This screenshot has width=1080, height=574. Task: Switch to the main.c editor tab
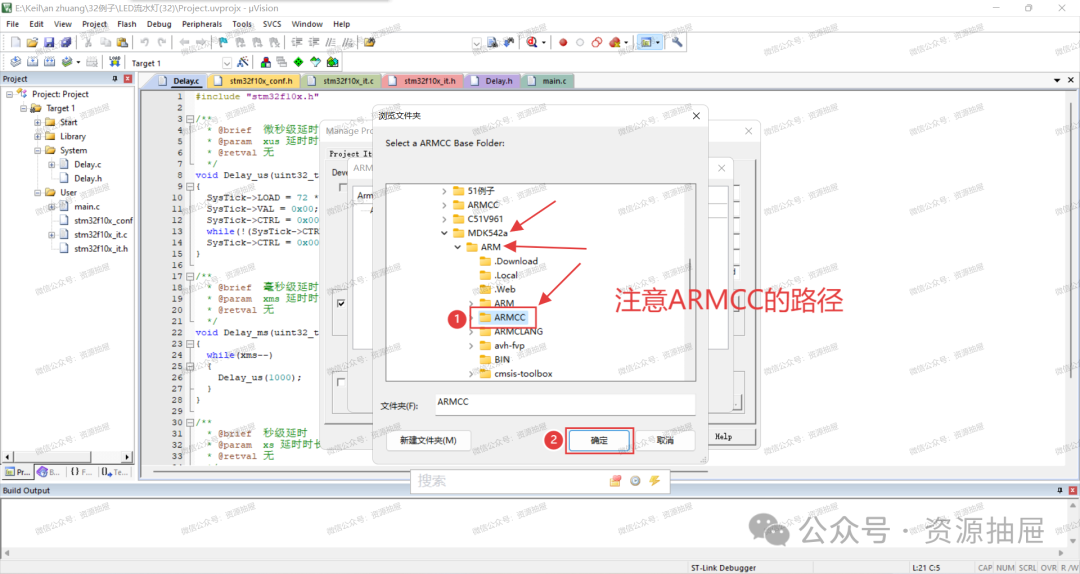click(548, 81)
